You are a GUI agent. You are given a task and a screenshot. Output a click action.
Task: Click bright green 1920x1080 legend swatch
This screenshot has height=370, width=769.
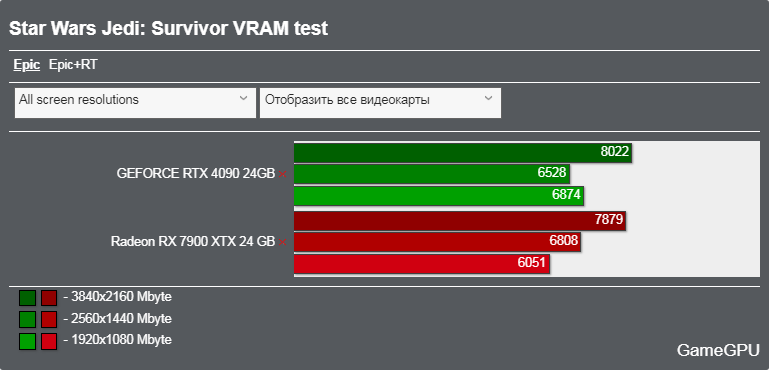click(27, 341)
